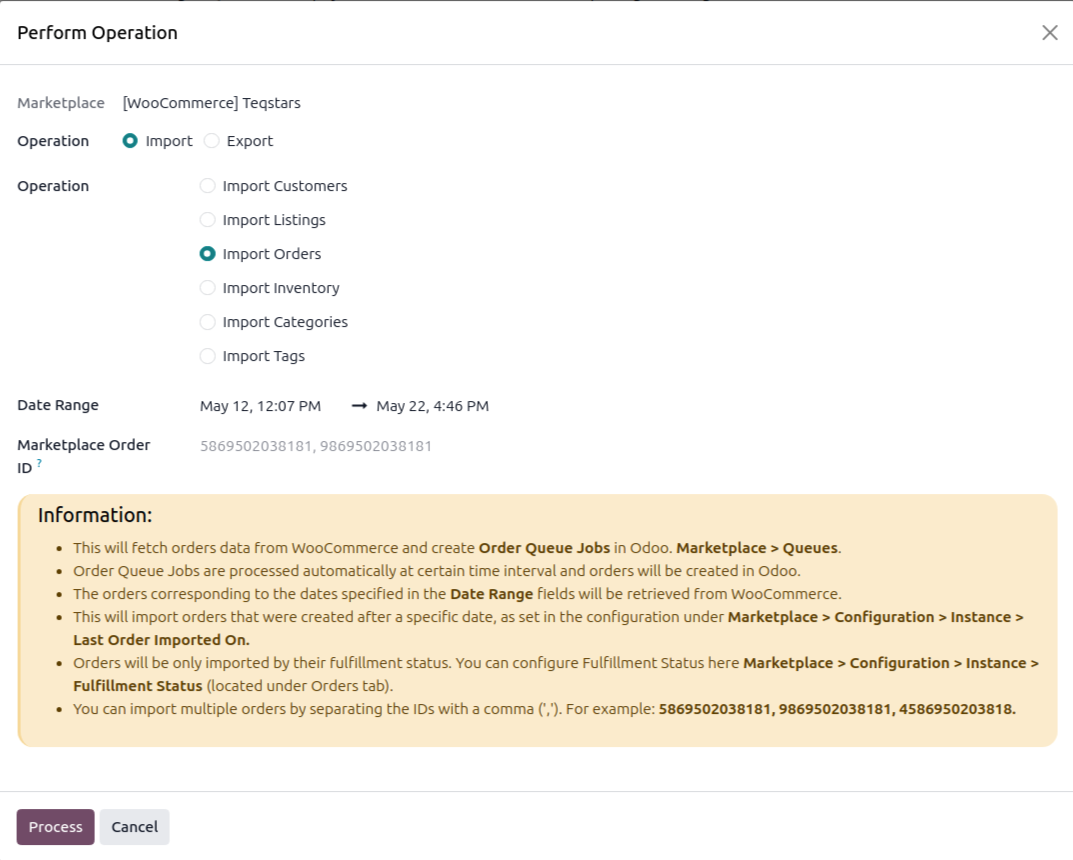This screenshot has height=860, width=1073.
Task: Choose Import Tags option
Action: coord(207,356)
